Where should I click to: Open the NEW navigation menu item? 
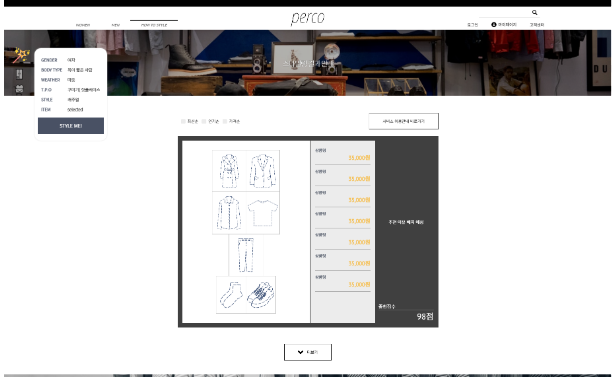(x=116, y=25)
